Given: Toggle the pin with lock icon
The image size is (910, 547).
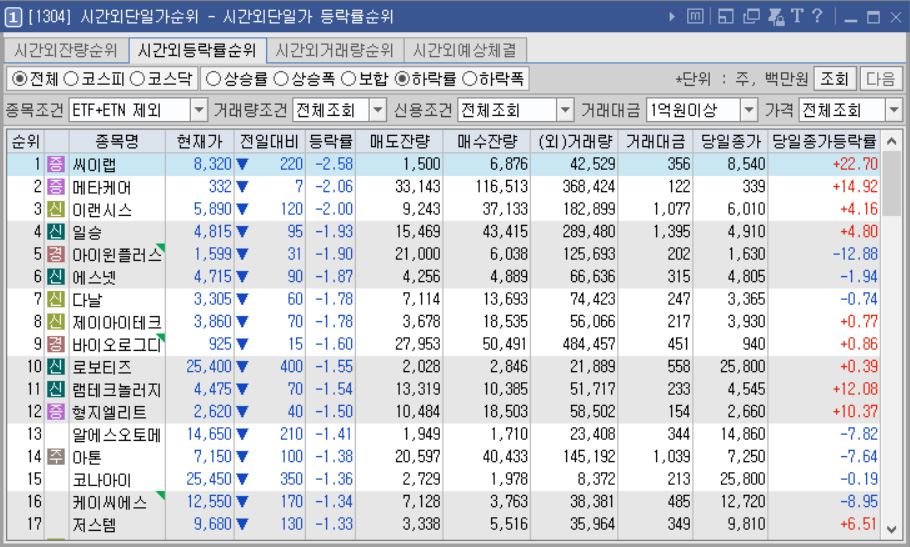Looking at the screenshot, I should (x=776, y=16).
